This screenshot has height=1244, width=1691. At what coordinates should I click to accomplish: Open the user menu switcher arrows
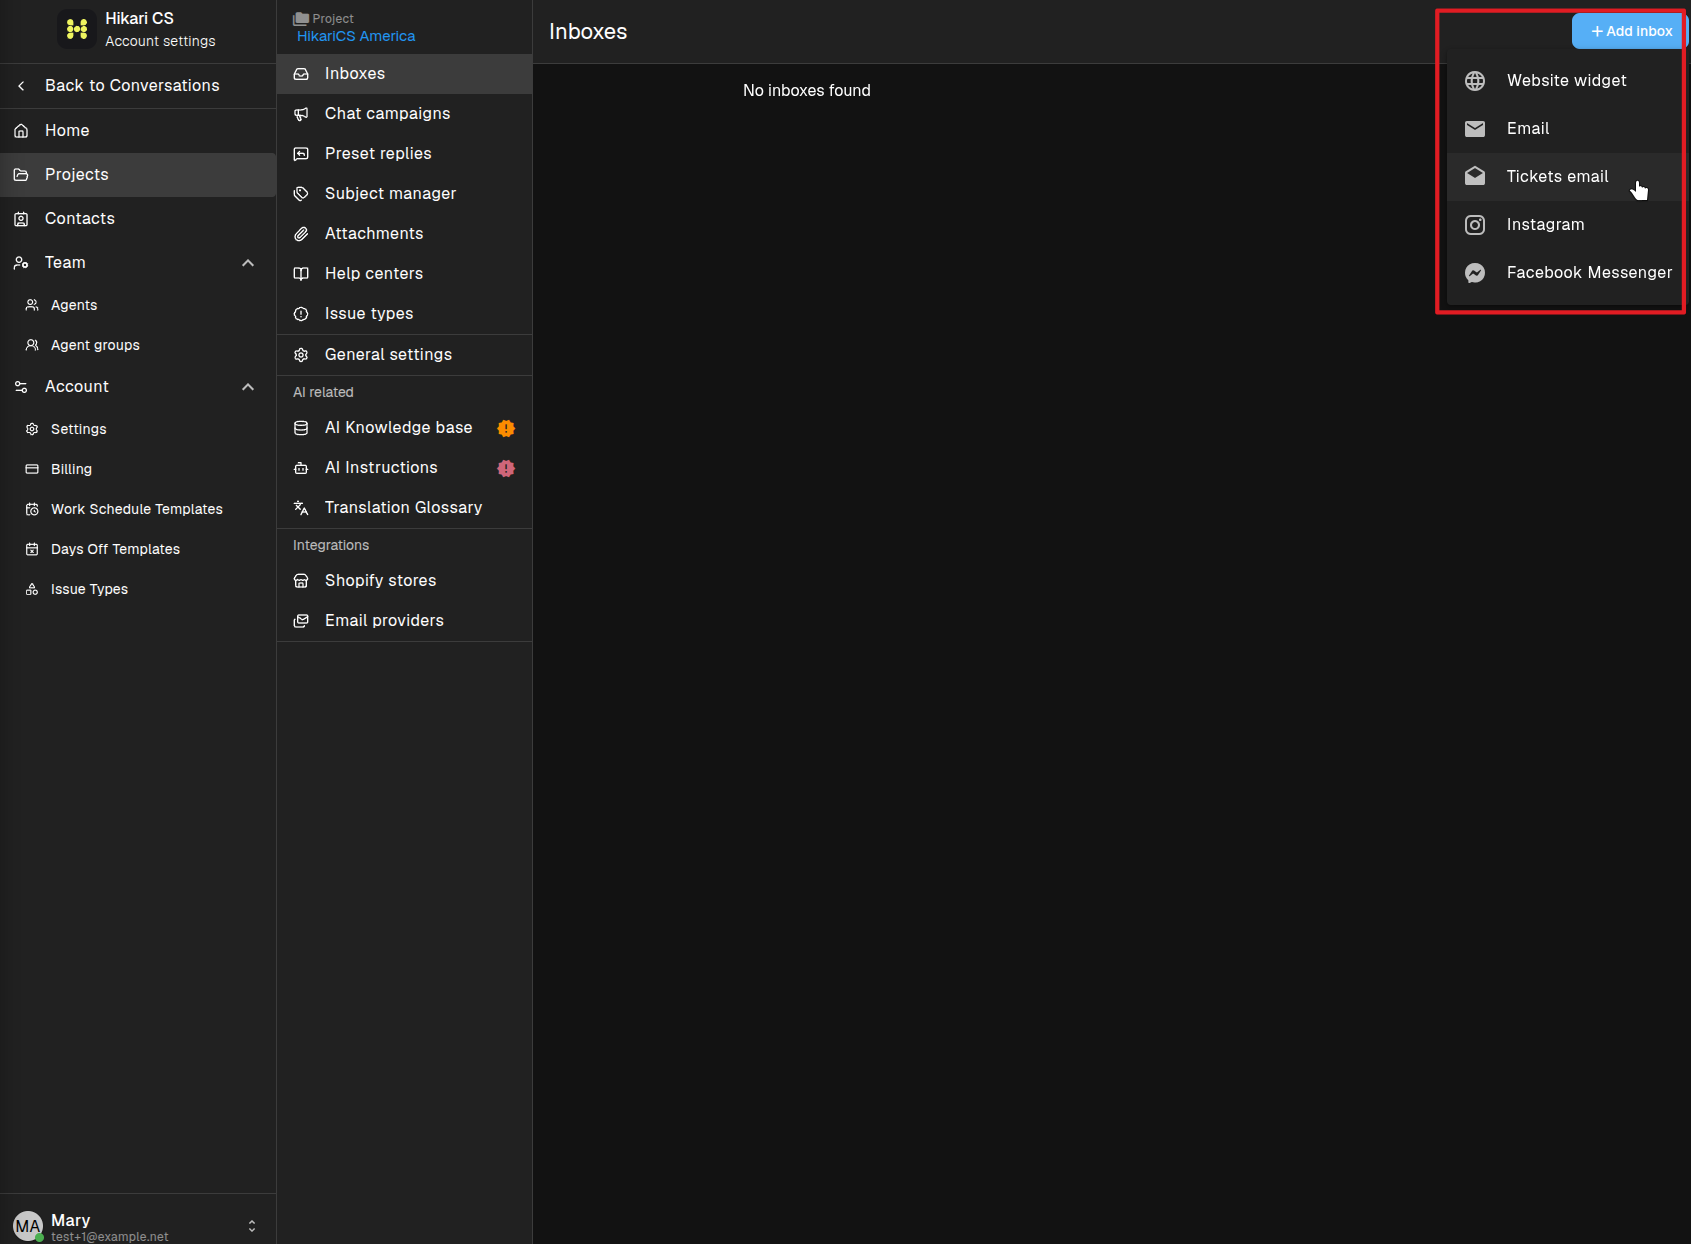tap(252, 1226)
